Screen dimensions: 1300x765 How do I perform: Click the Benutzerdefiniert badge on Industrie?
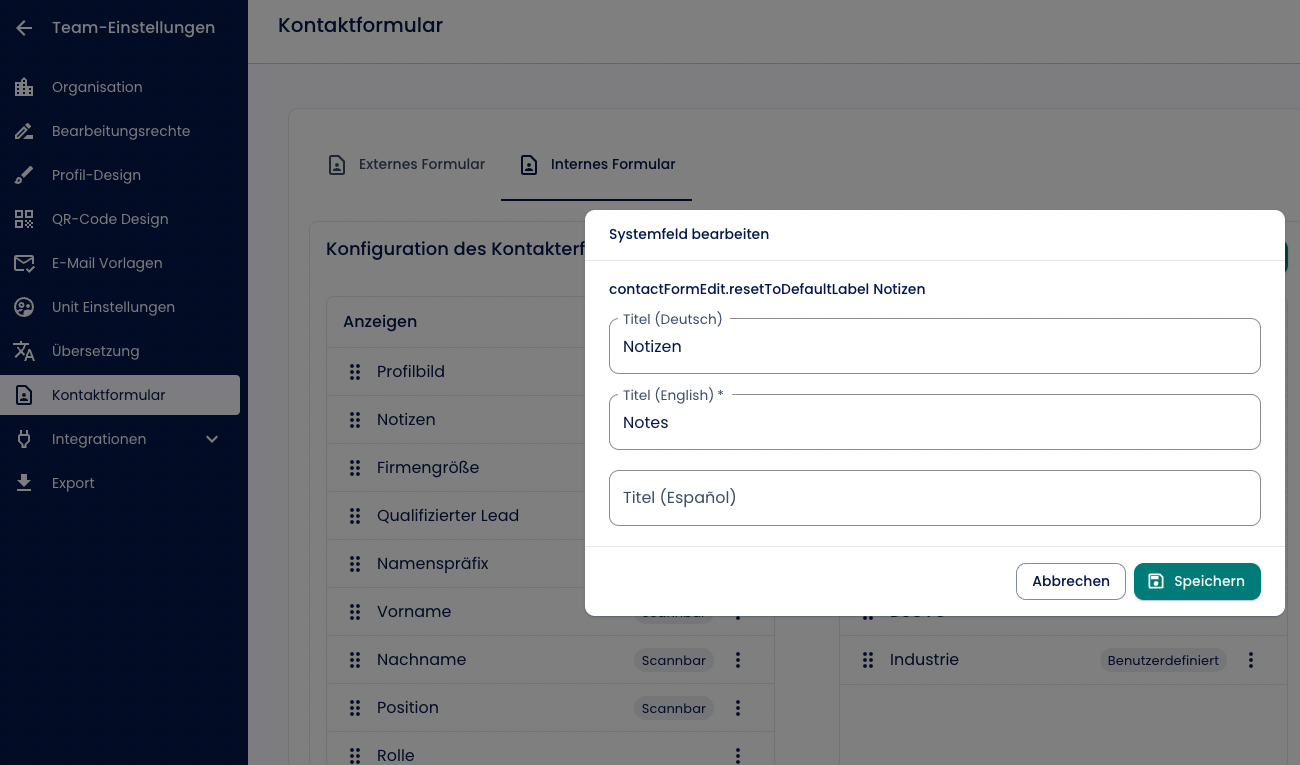point(1163,660)
